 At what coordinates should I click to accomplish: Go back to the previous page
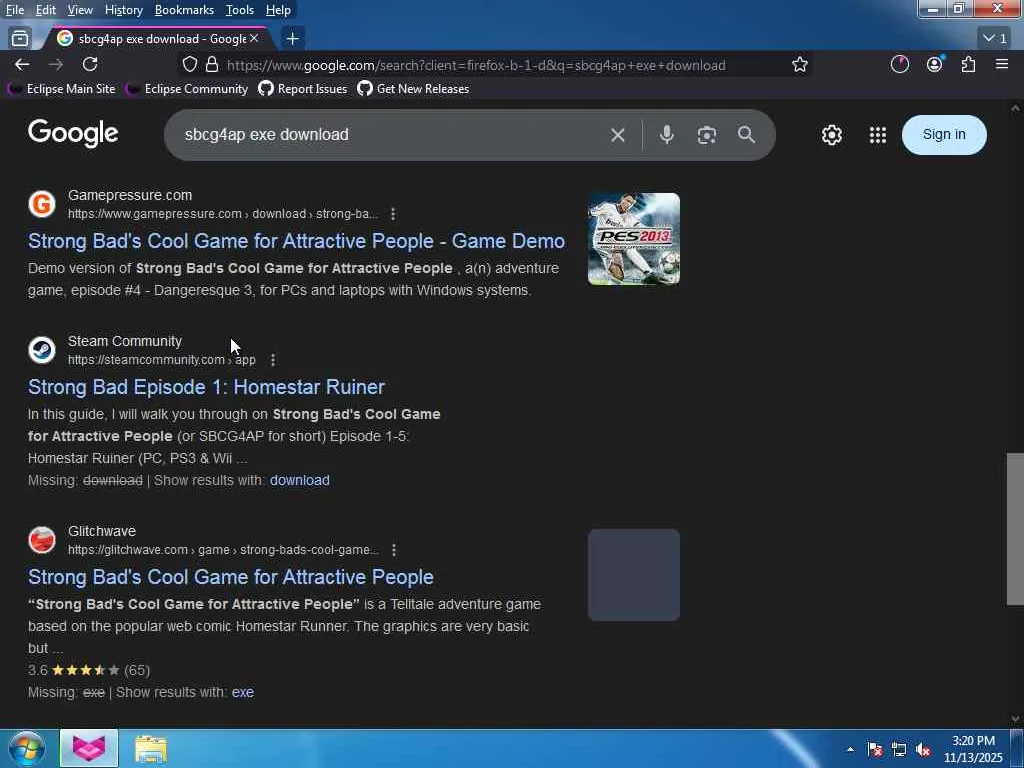coord(22,65)
